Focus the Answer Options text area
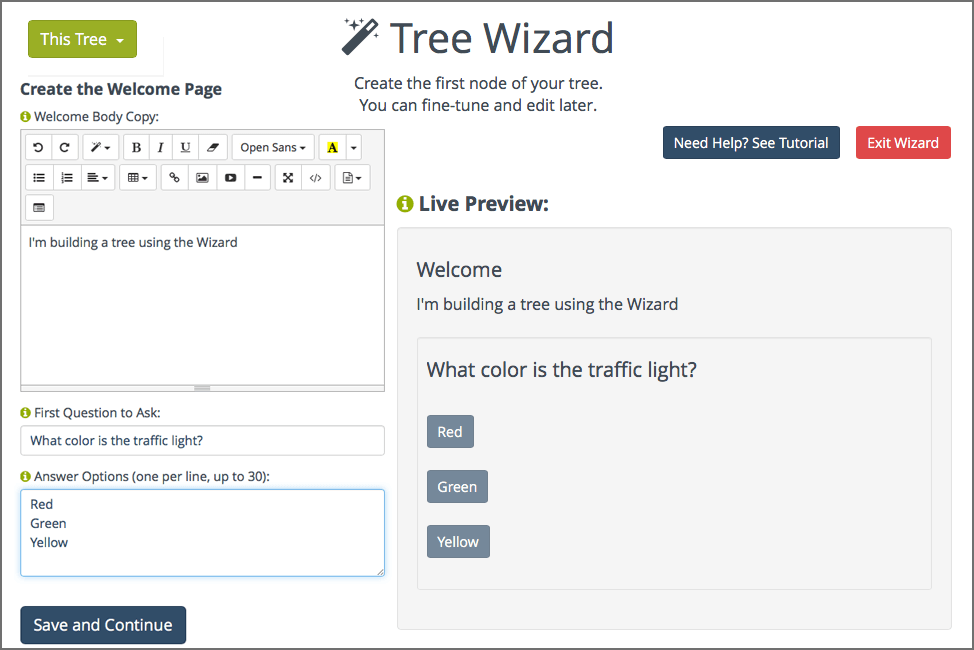This screenshot has width=974, height=650. point(203,533)
